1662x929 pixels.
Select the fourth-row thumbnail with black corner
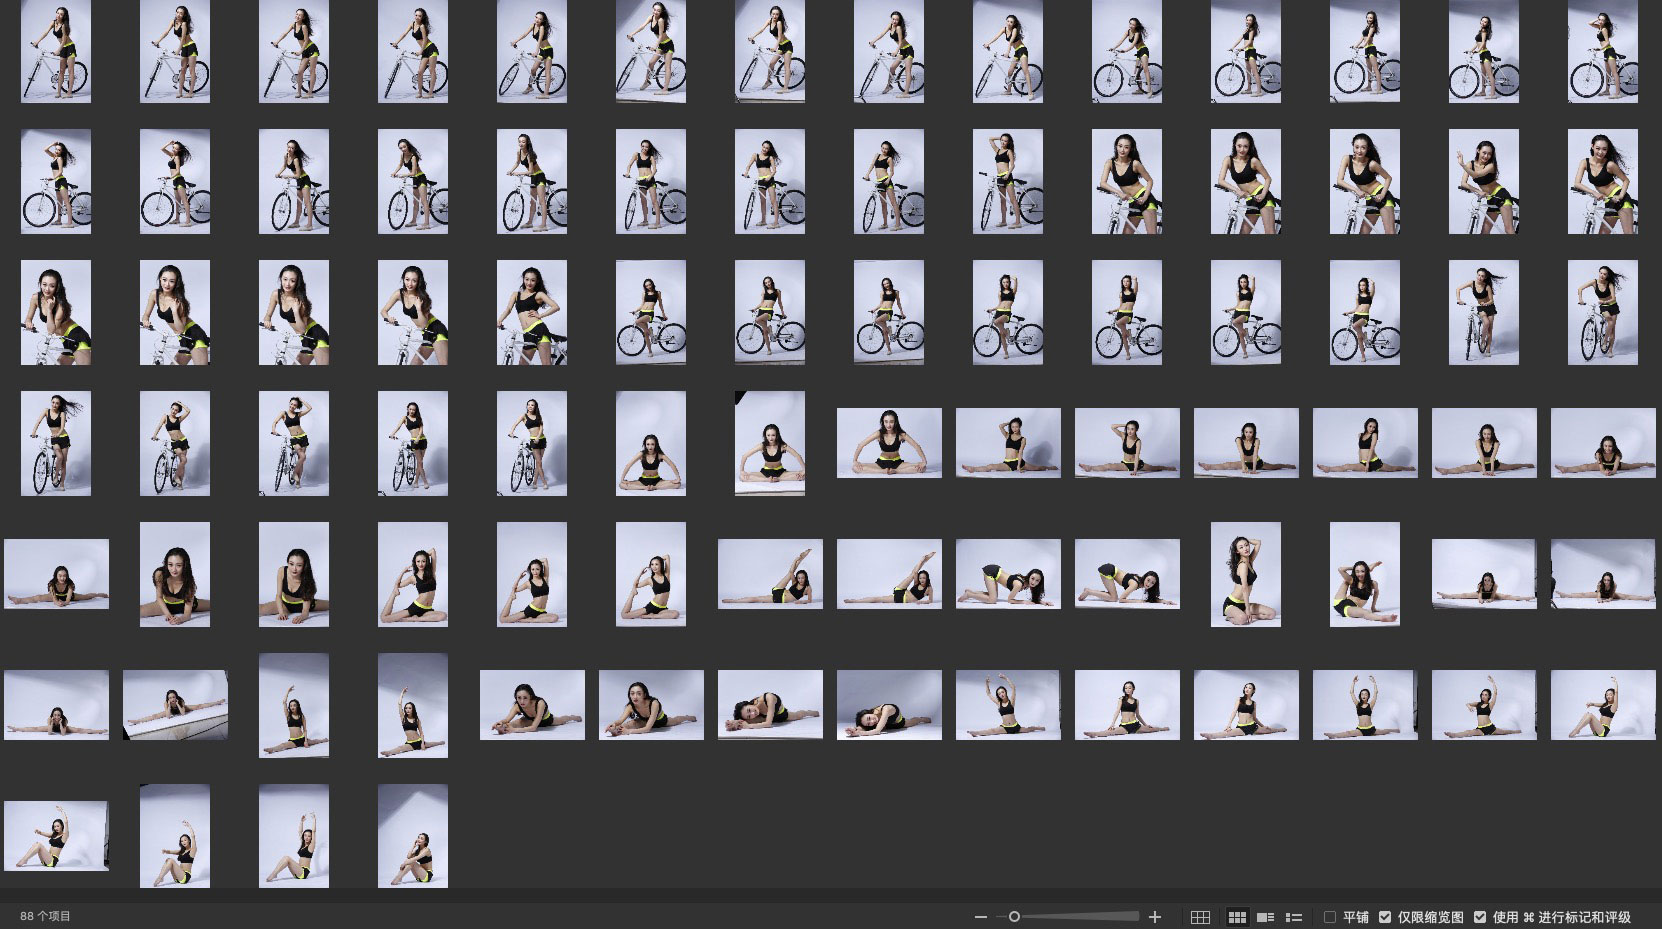click(x=770, y=443)
